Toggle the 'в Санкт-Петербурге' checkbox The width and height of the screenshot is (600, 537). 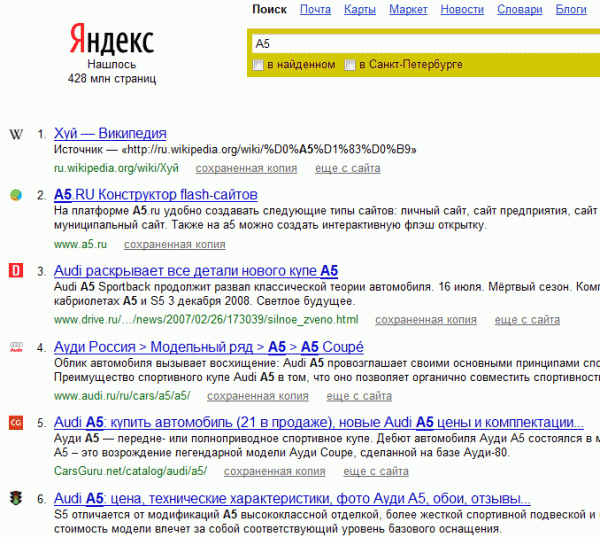coord(350,65)
